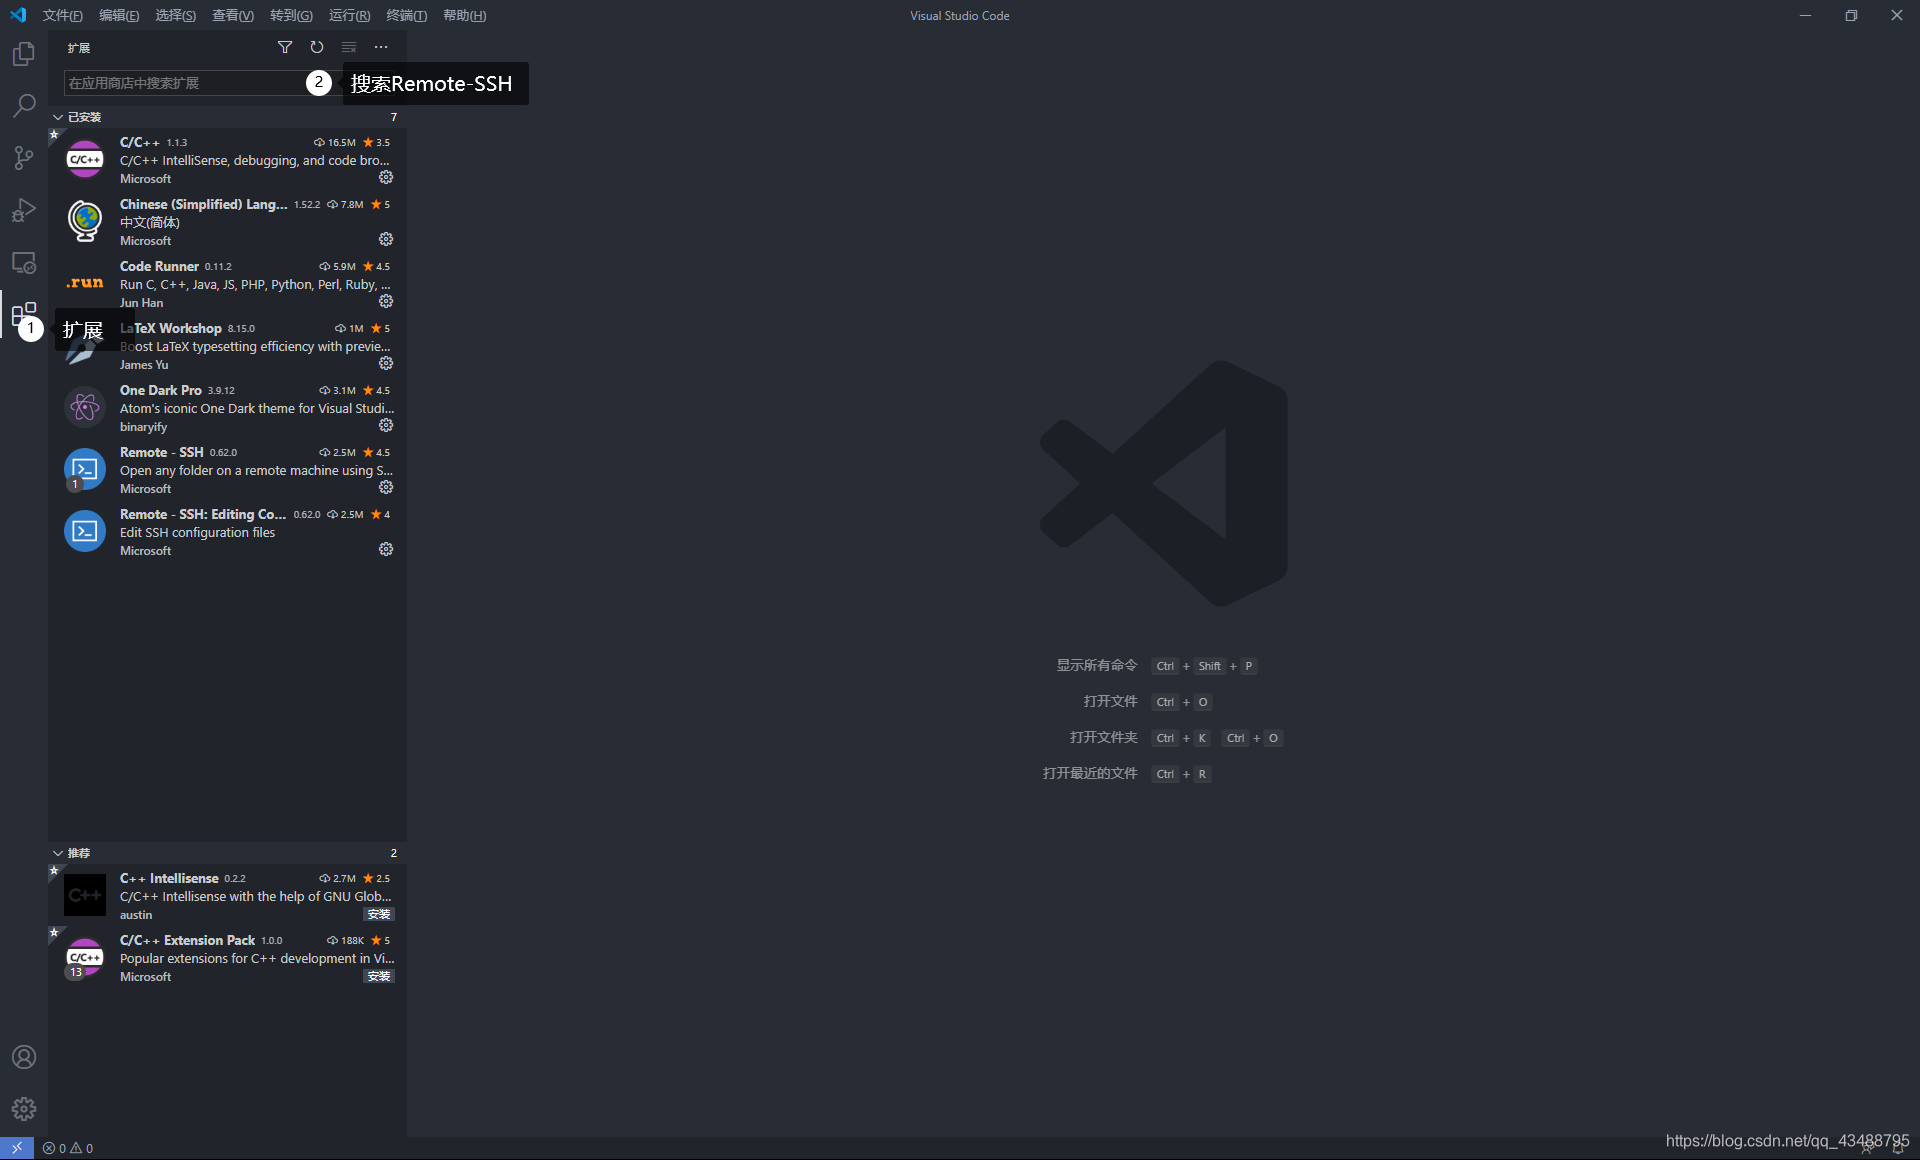Open the 帮助(H) menu
The width and height of the screenshot is (1920, 1160).
464,15
